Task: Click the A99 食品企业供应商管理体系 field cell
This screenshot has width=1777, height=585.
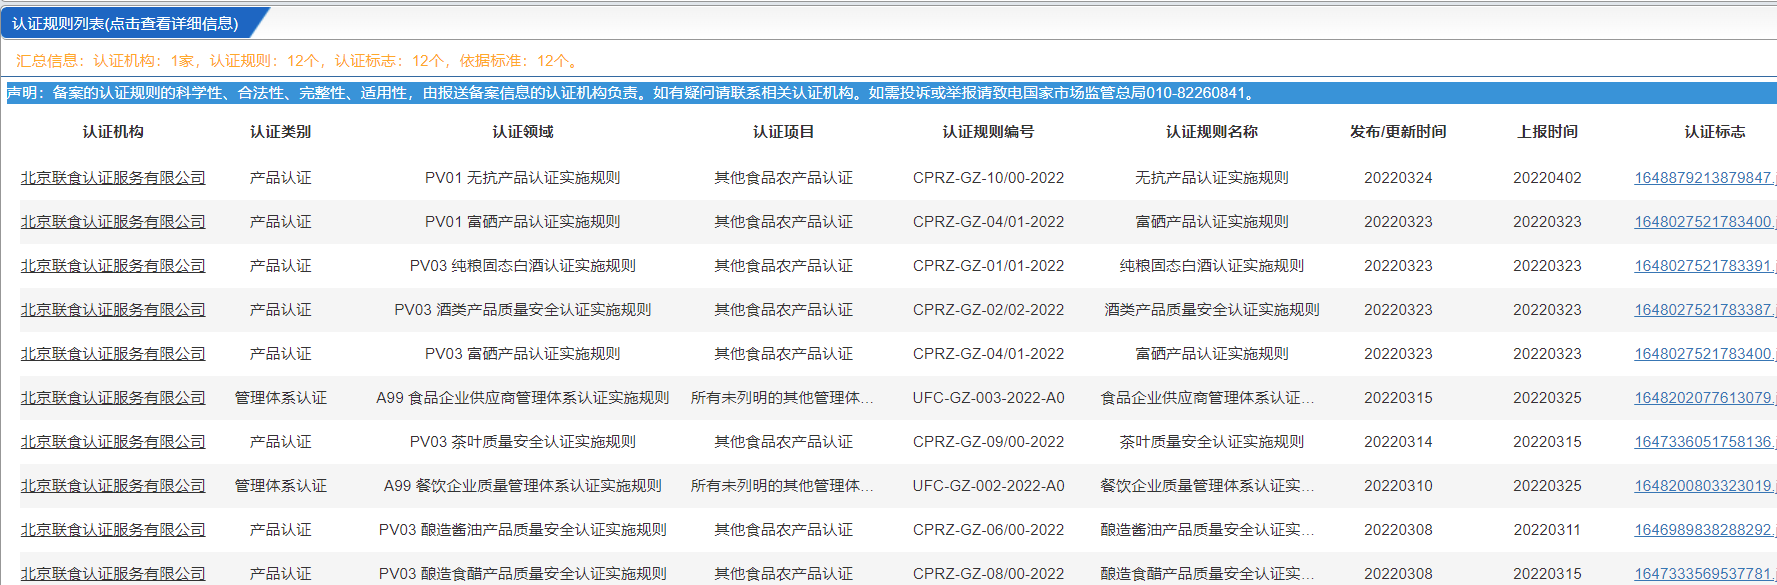Action: pyautogui.click(x=523, y=398)
